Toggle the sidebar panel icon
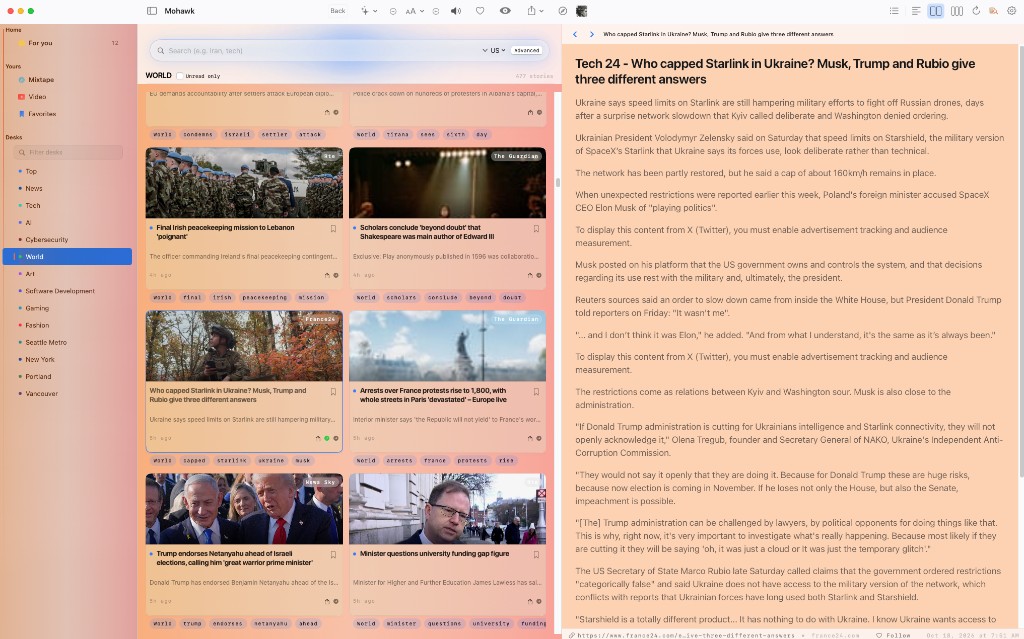The height and width of the screenshot is (639, 1024). coord(152,11)
